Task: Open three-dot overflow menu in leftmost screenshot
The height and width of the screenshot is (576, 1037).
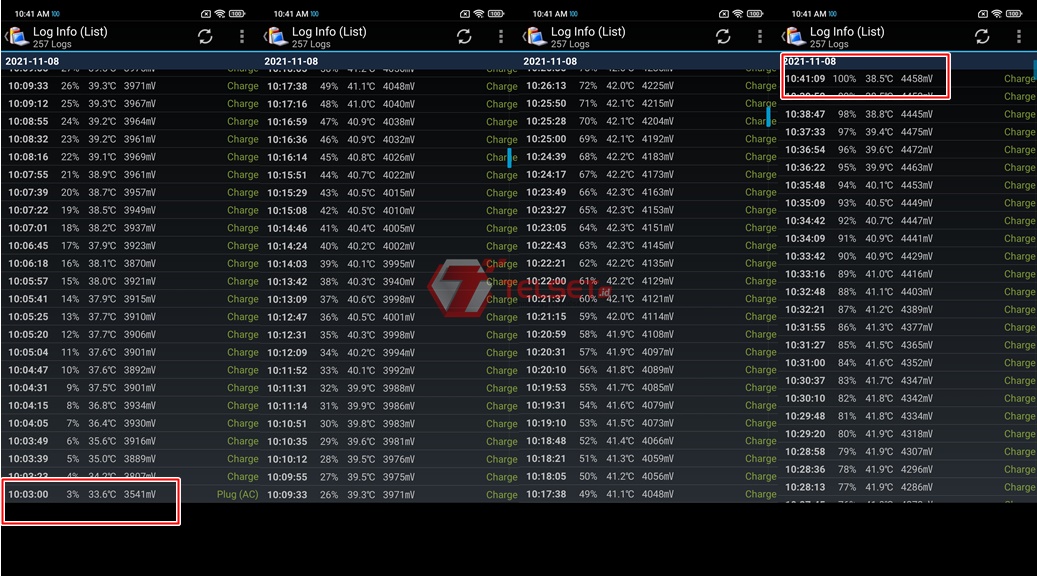Action: 242,37
